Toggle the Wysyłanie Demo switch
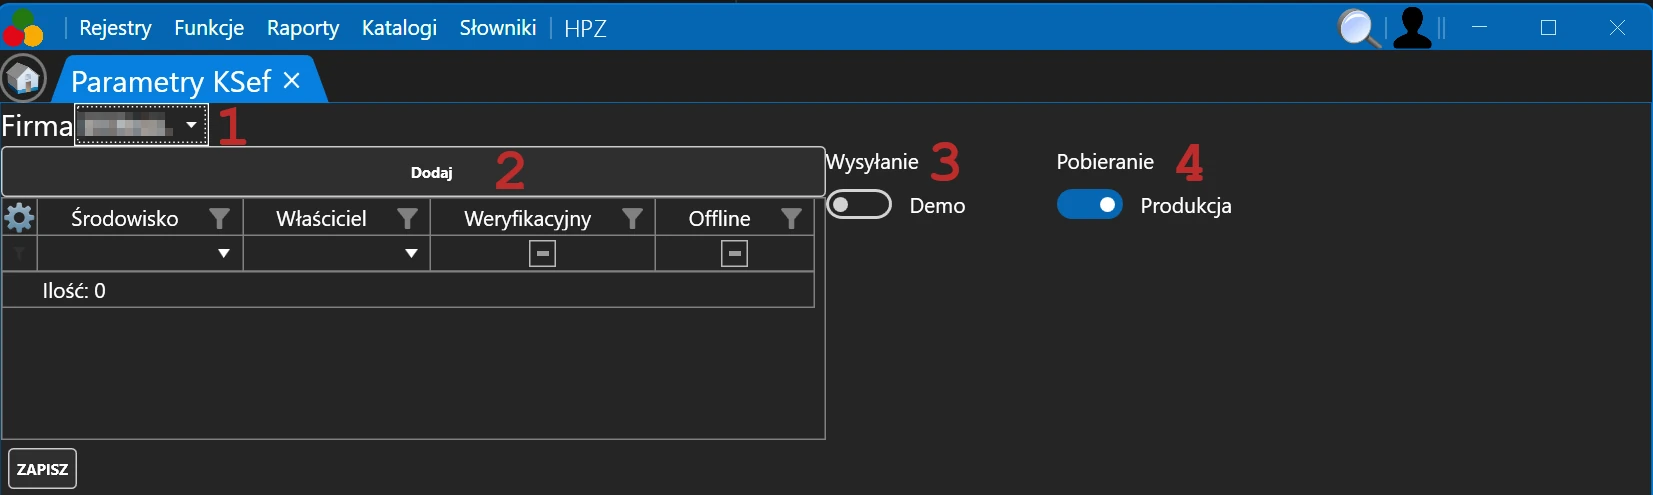Image resolution: width=1653 pixels, height=495 pixels. pos(859,205)
